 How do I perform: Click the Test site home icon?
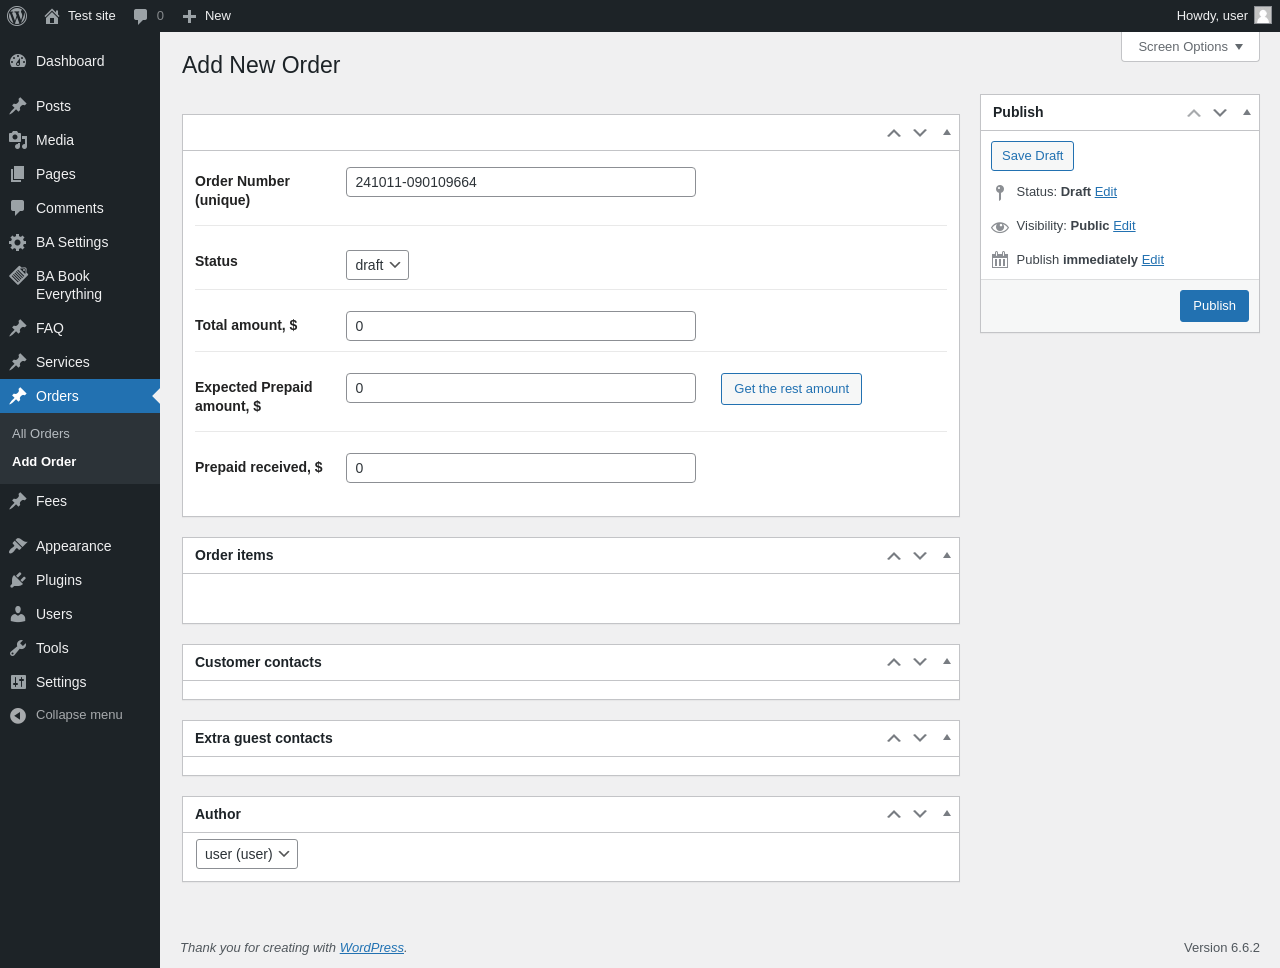coord(52,16)
